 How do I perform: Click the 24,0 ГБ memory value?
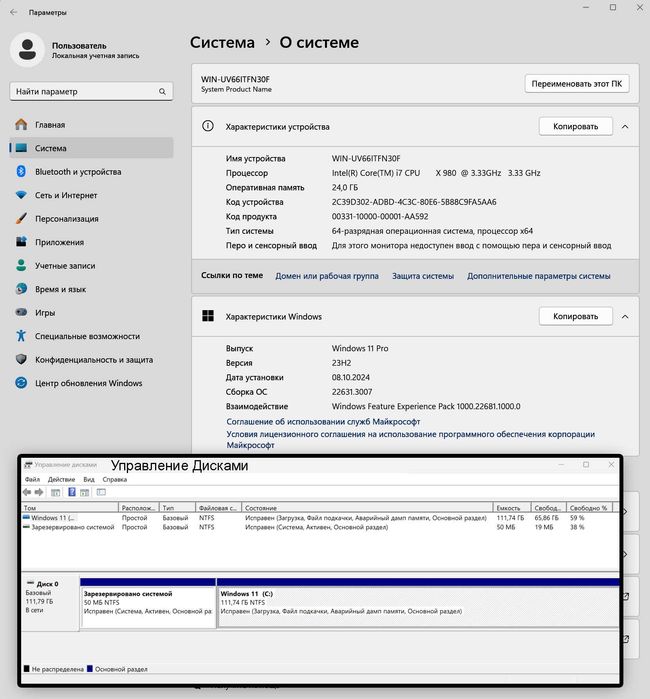coord(345,188)
